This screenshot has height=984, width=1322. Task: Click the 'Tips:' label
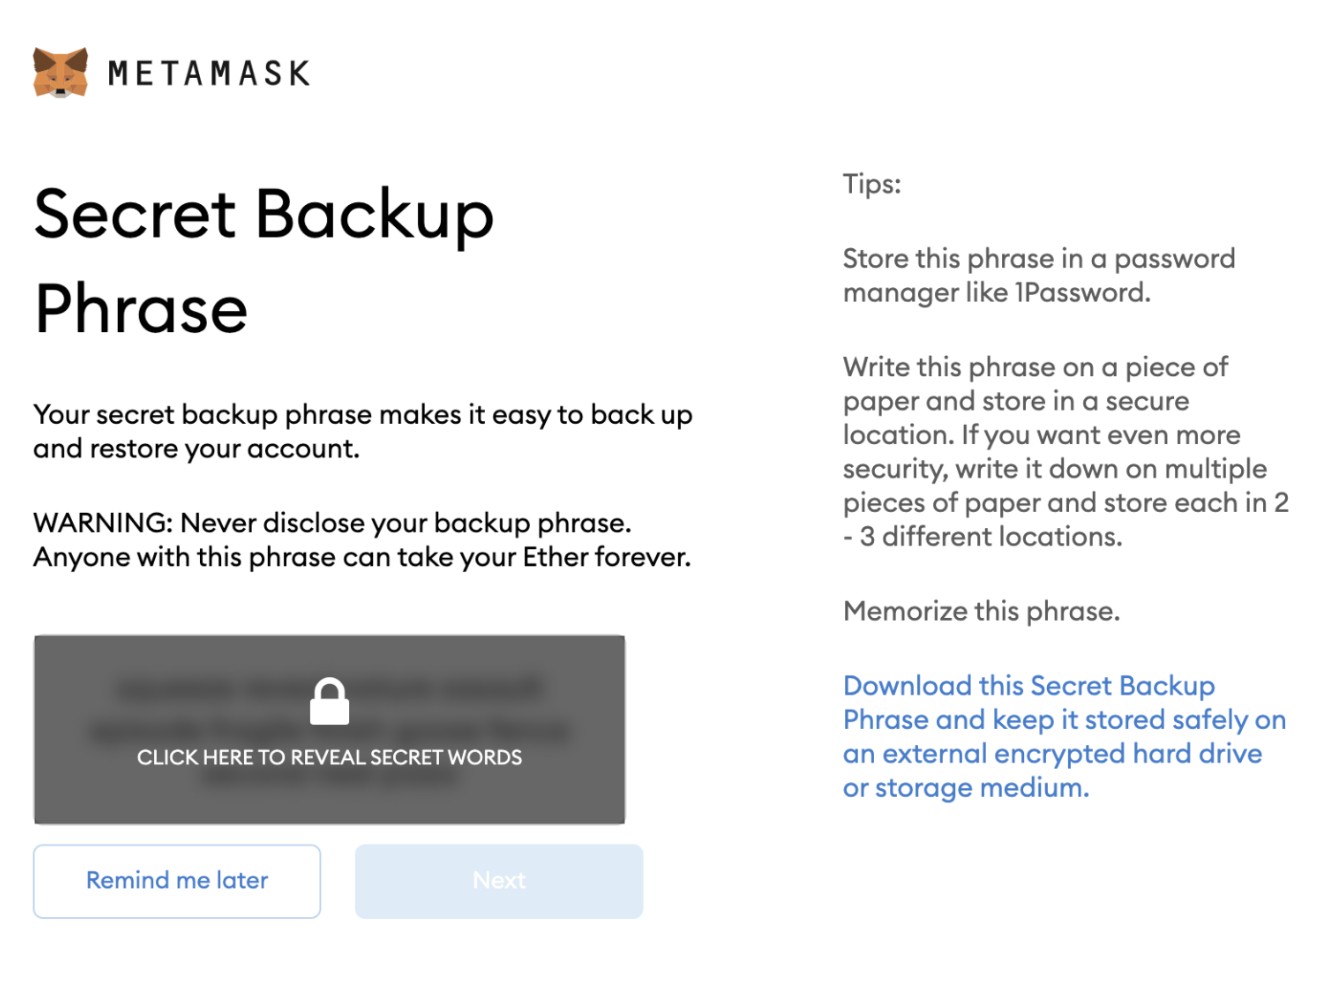tap(871, 184)
